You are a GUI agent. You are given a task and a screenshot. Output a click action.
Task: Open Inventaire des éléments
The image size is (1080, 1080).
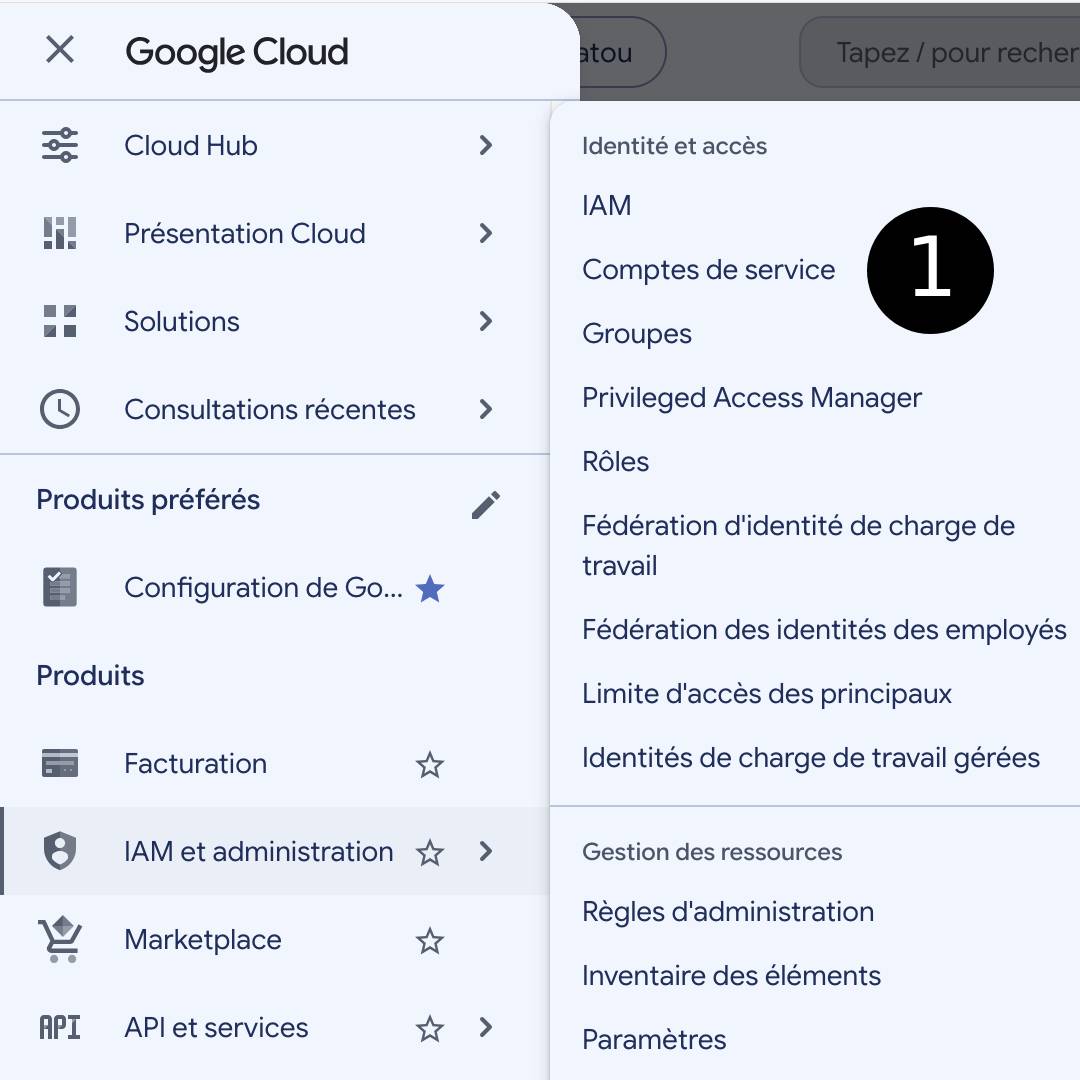tap(731, 976)
